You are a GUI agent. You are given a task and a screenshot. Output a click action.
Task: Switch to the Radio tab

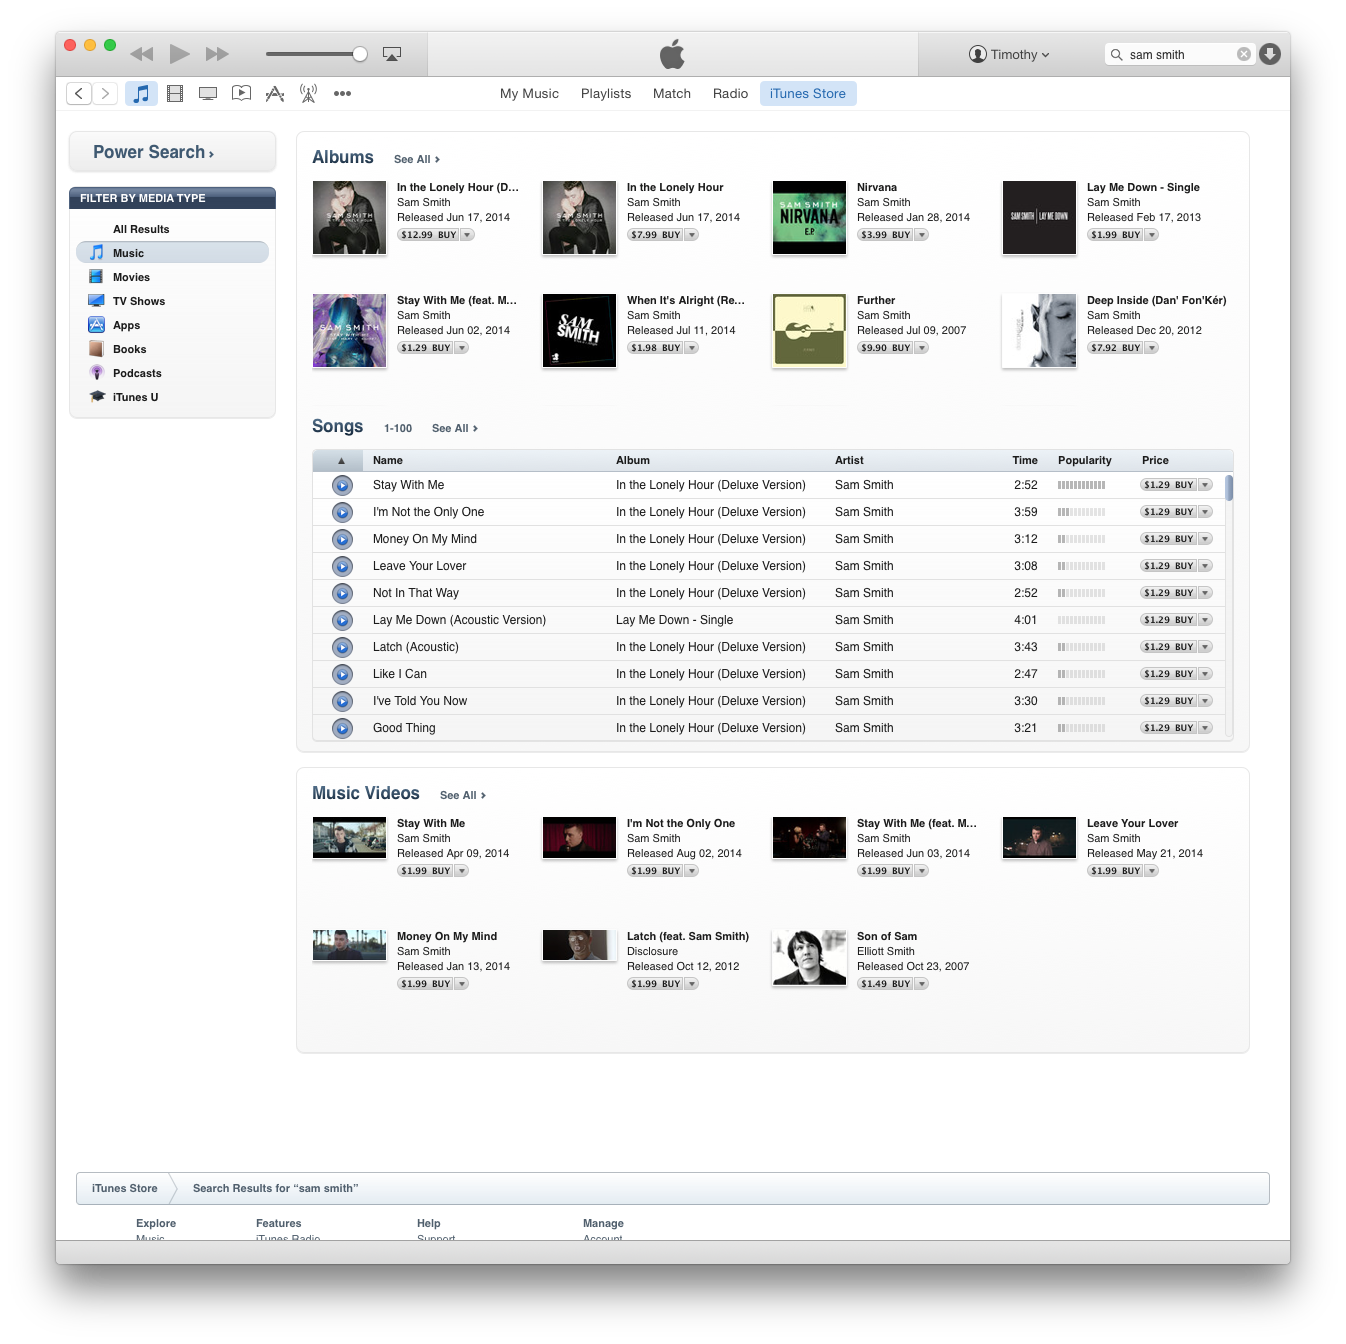(x=730, y=93)
